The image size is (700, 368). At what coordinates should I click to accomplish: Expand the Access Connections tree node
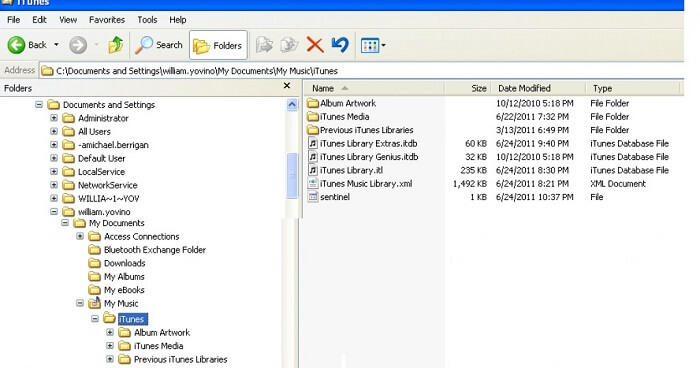80,236
